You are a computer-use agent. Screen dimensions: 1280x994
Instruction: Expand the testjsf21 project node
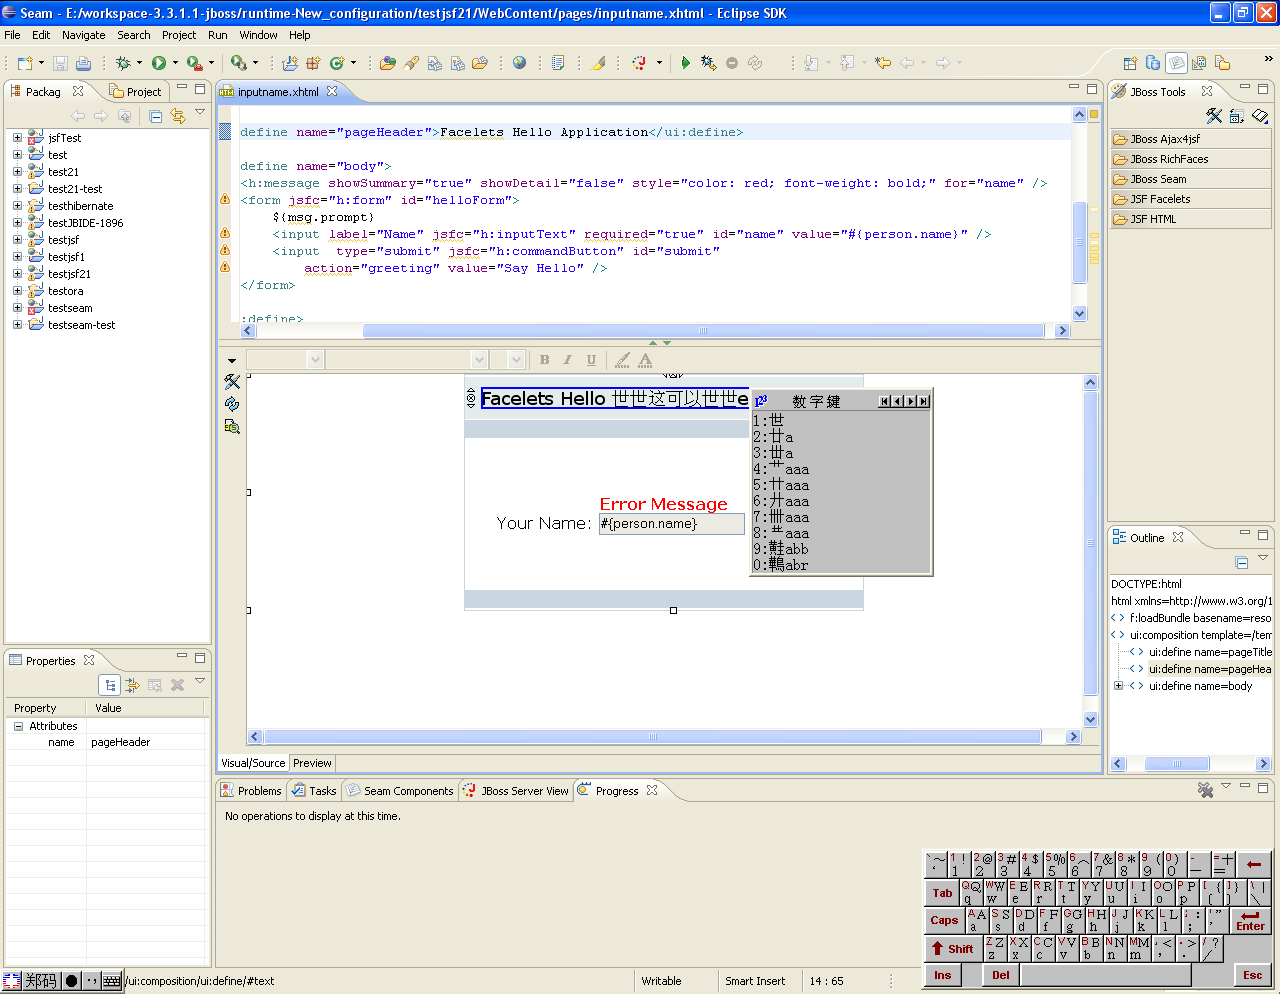(17, 274)
